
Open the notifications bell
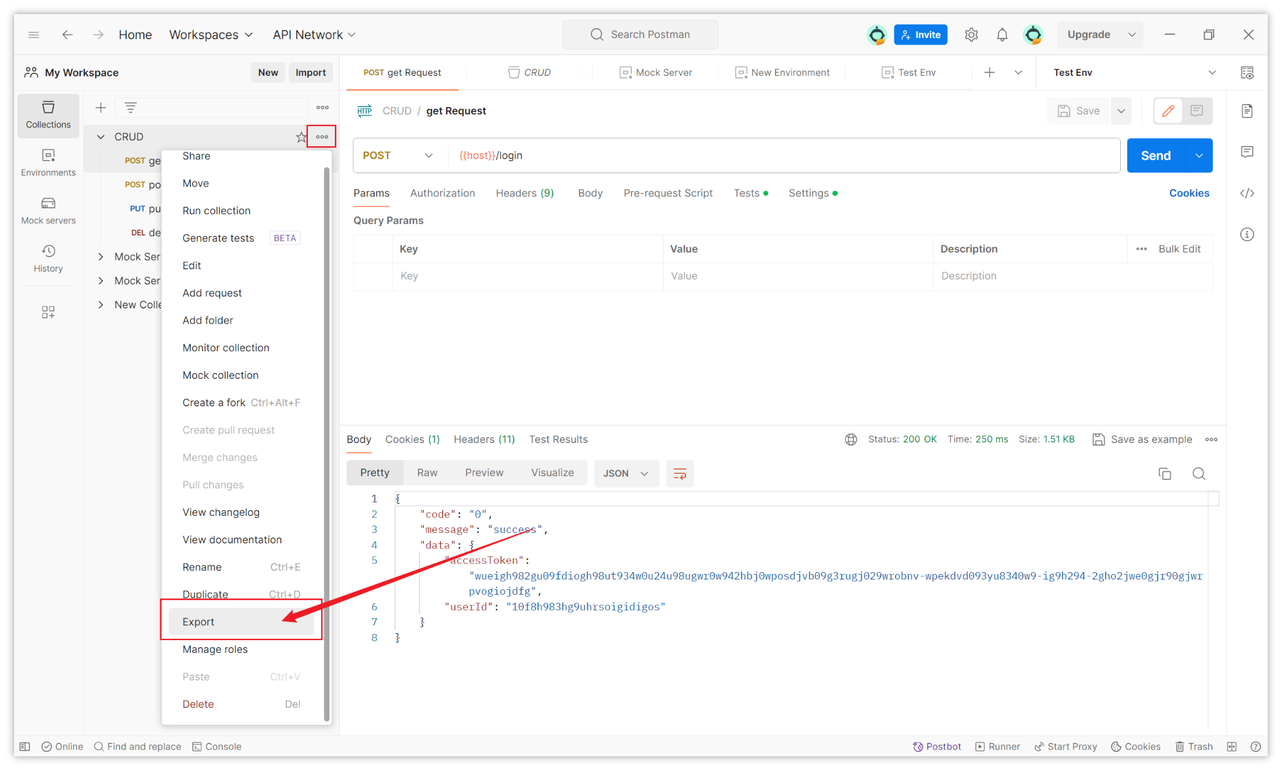[1002, 34]
